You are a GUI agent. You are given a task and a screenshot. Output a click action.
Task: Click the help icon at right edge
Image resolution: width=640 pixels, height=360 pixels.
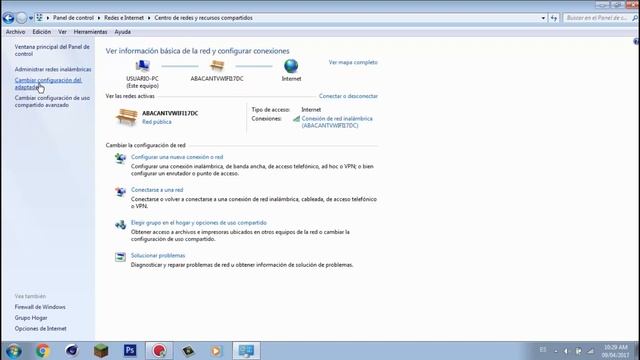(x=636, y=41)
